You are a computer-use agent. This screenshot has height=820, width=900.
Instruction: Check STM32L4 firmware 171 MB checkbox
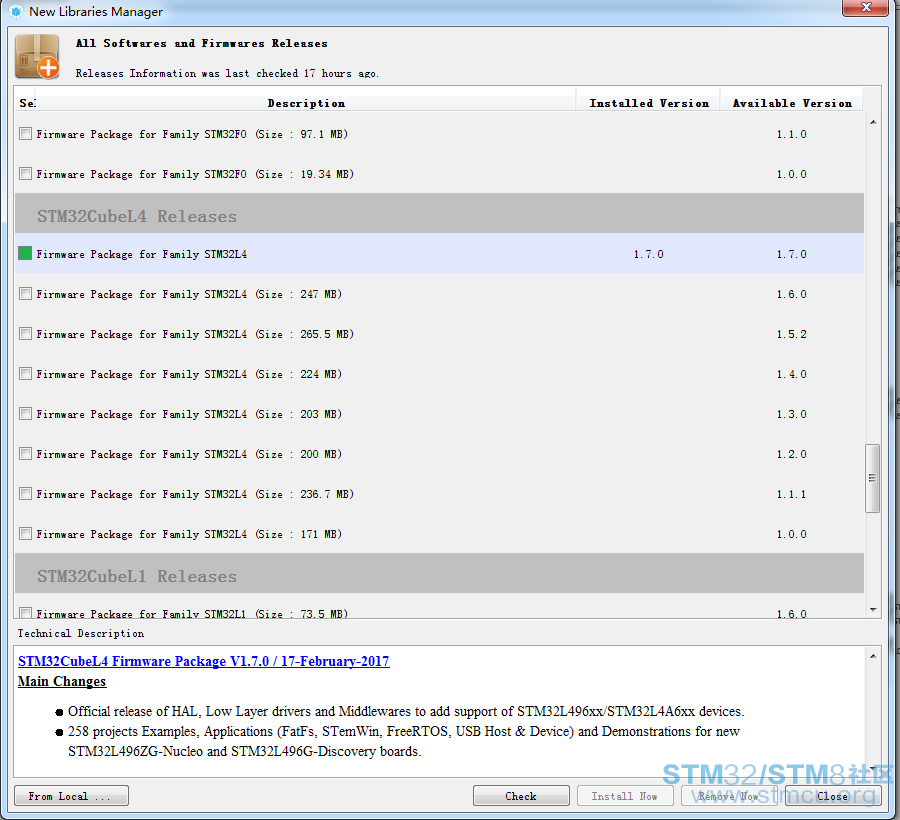coord(25,534)
